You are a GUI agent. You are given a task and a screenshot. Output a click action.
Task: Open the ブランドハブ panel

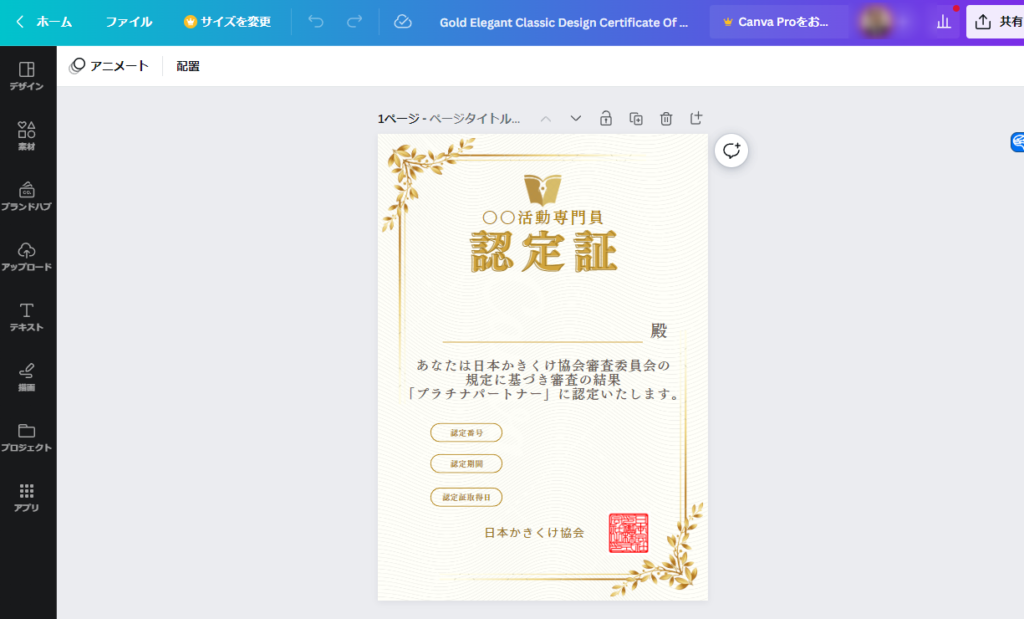coord(27,196)
